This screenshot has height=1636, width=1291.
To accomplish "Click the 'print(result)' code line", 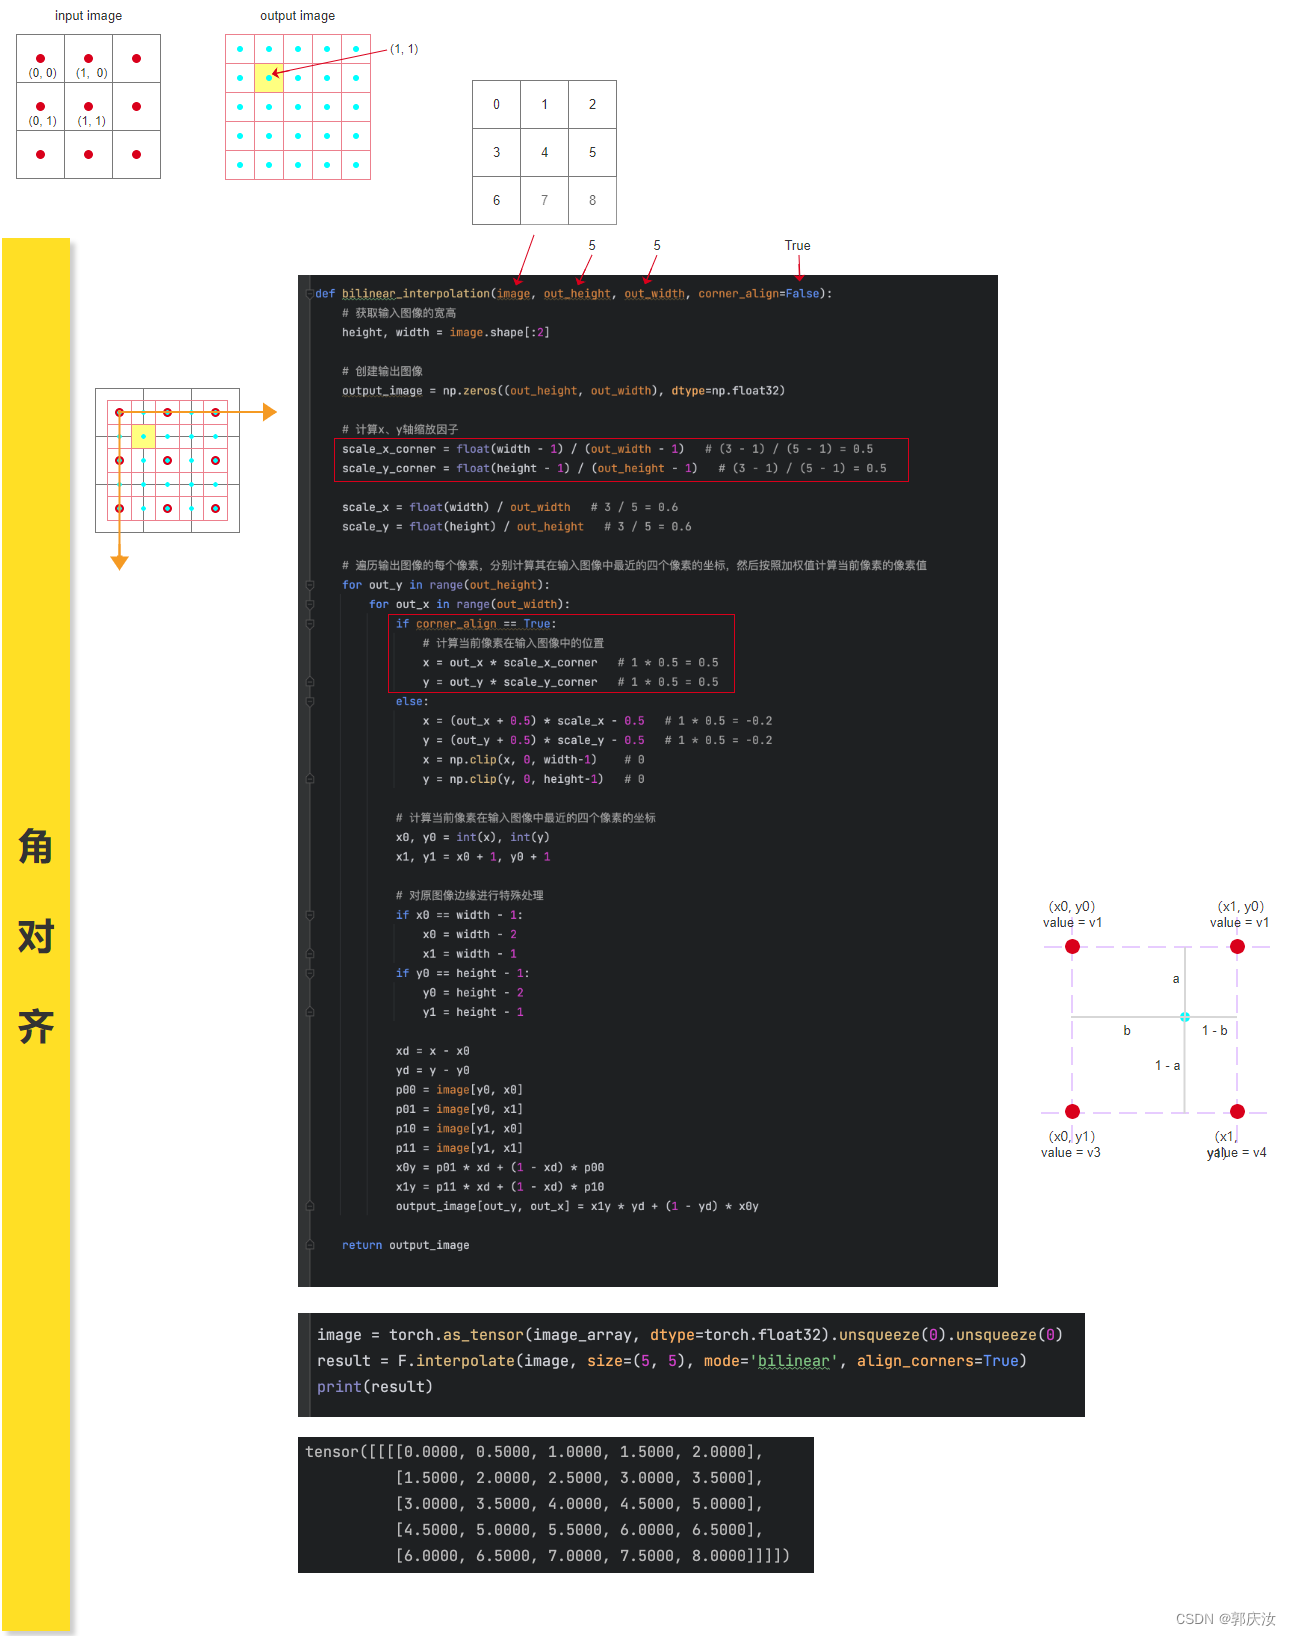I will pyautogui.click(x=375, y=1387).
